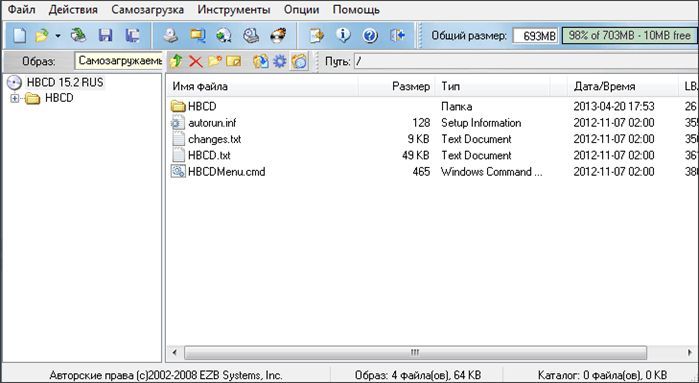Click the Save floppy disk icon
The image size is (699, 383).
(x=105, y=35)
